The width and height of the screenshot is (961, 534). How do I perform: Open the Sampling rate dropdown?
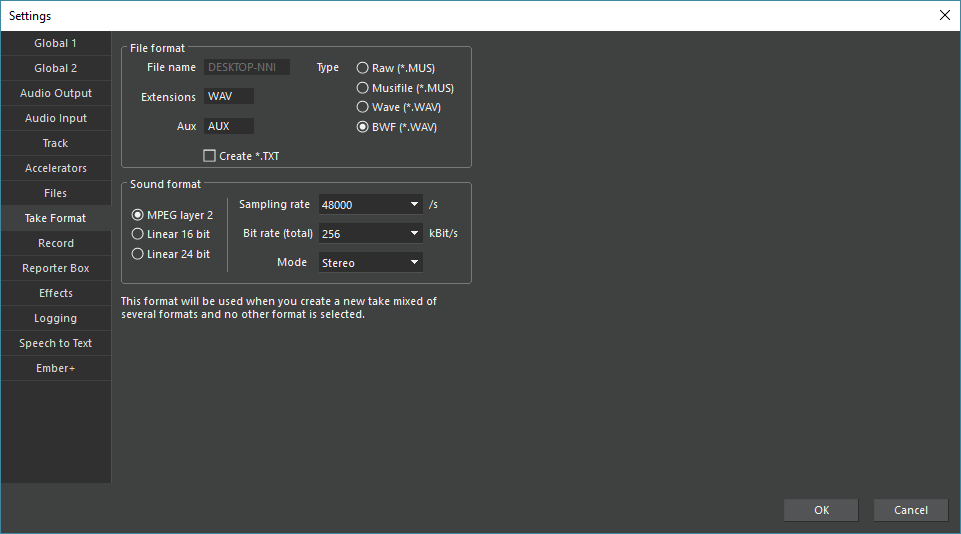click(x=370, y=205)
